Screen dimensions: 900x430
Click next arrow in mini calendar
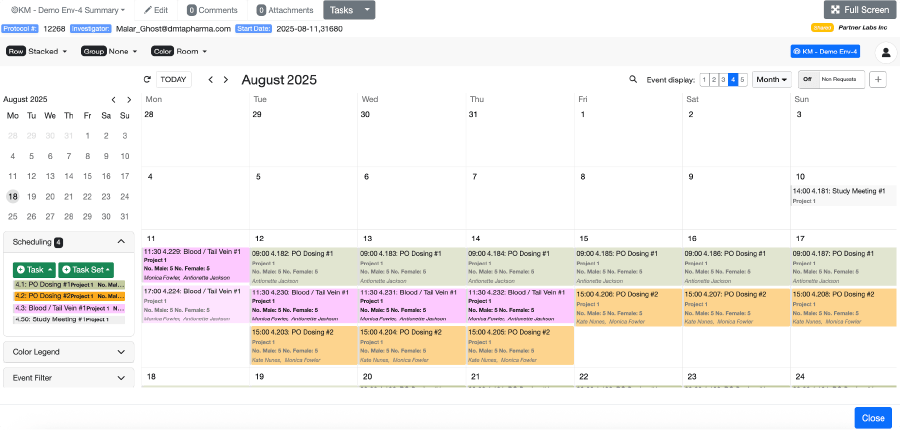pos(129,100)
